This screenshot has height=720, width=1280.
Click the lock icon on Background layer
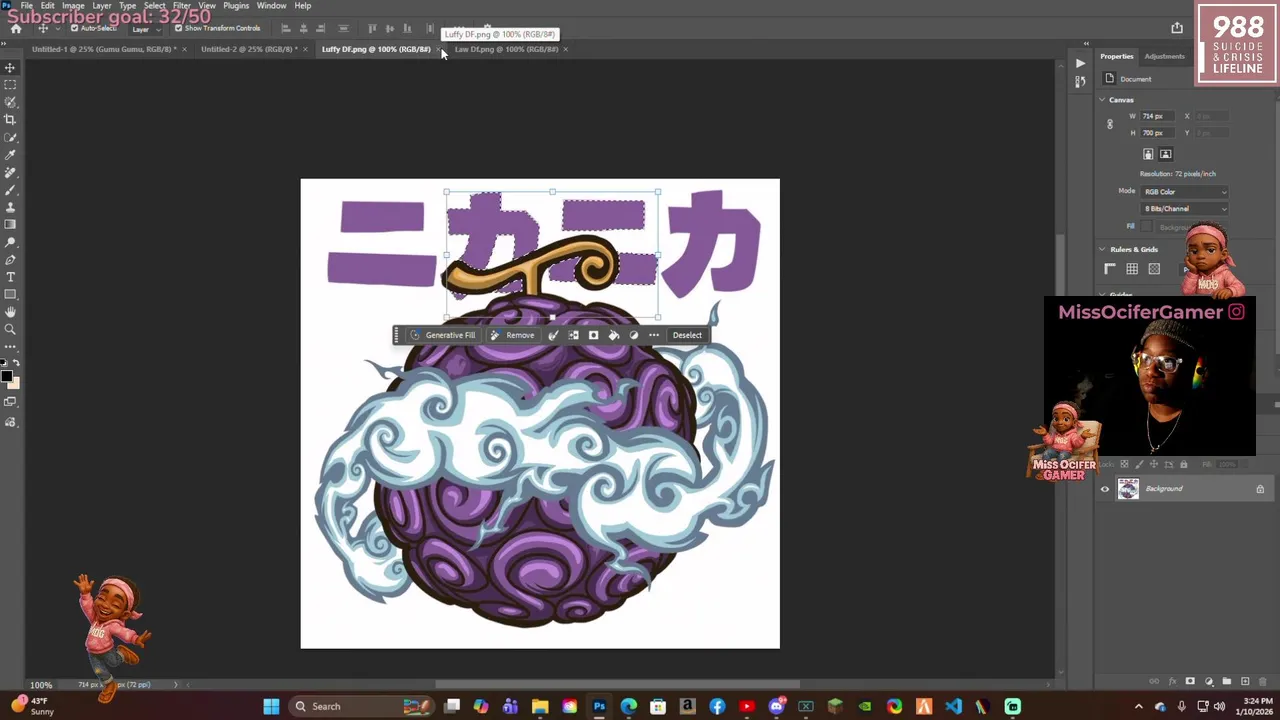pos(1260,489)
